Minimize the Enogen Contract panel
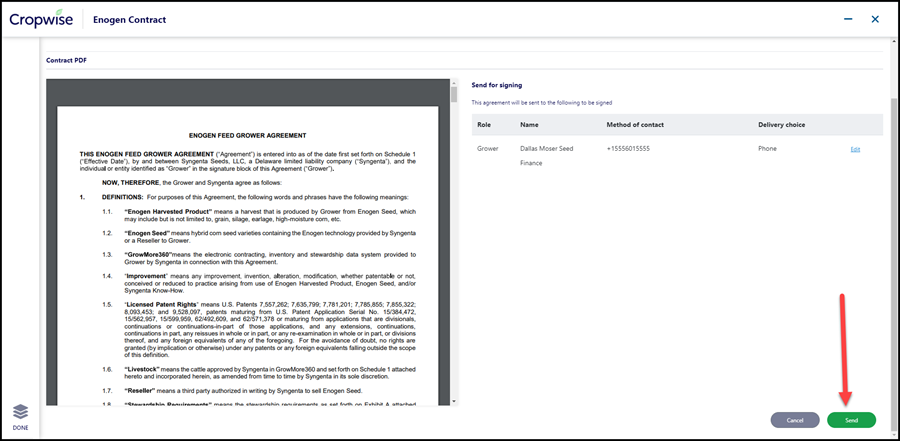The image size is (900, 441). (848, 19)
